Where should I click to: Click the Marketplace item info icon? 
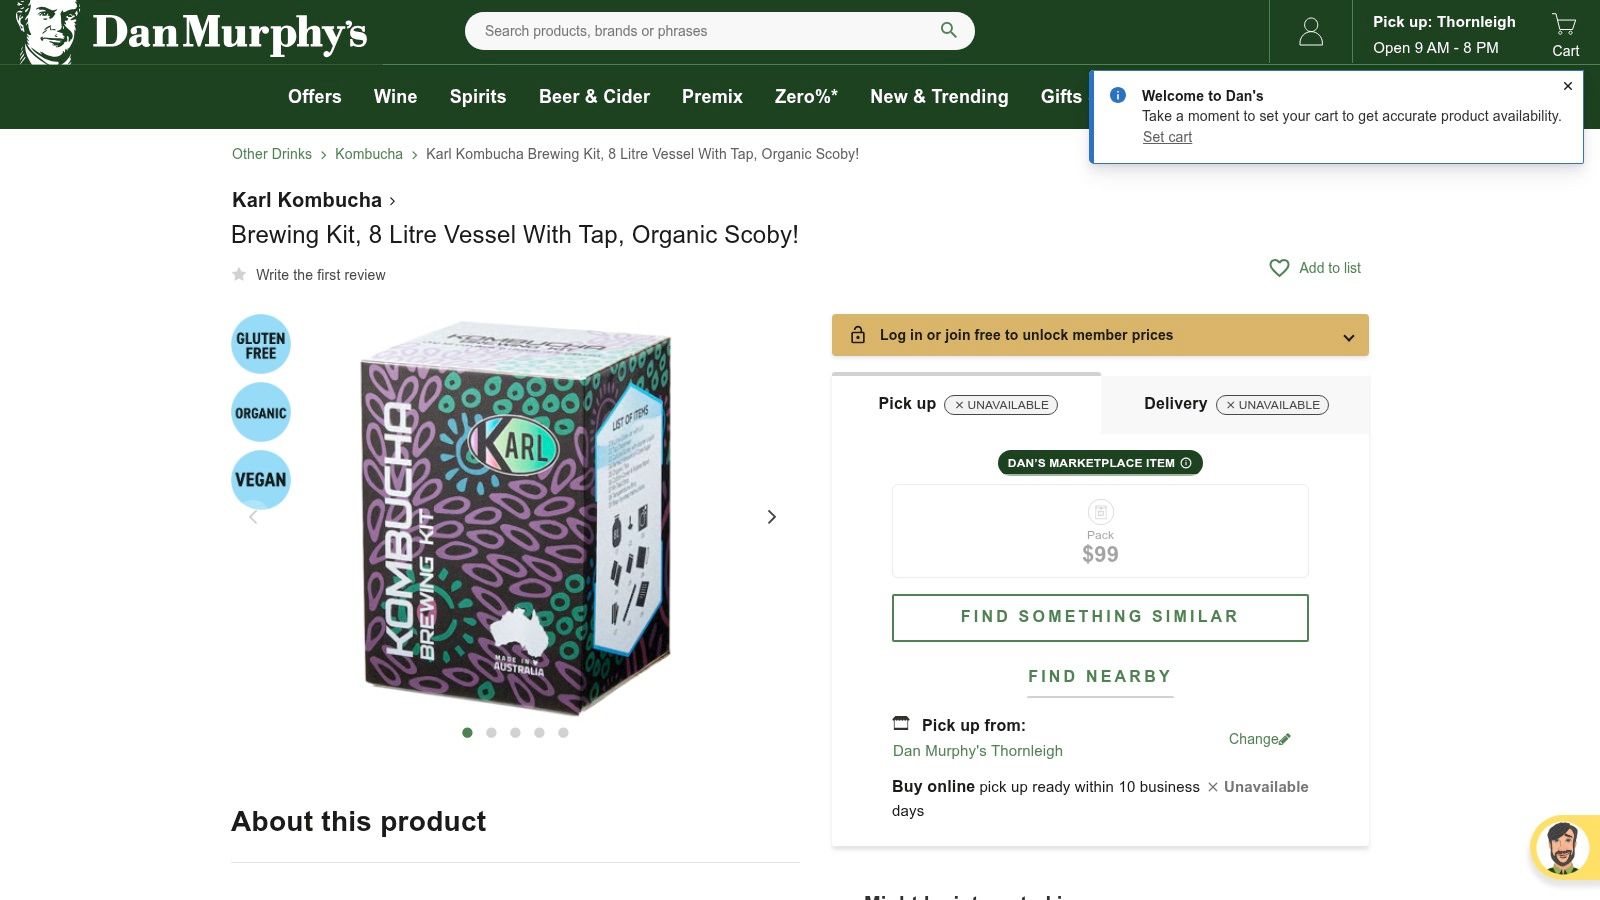click(1186, 463)
